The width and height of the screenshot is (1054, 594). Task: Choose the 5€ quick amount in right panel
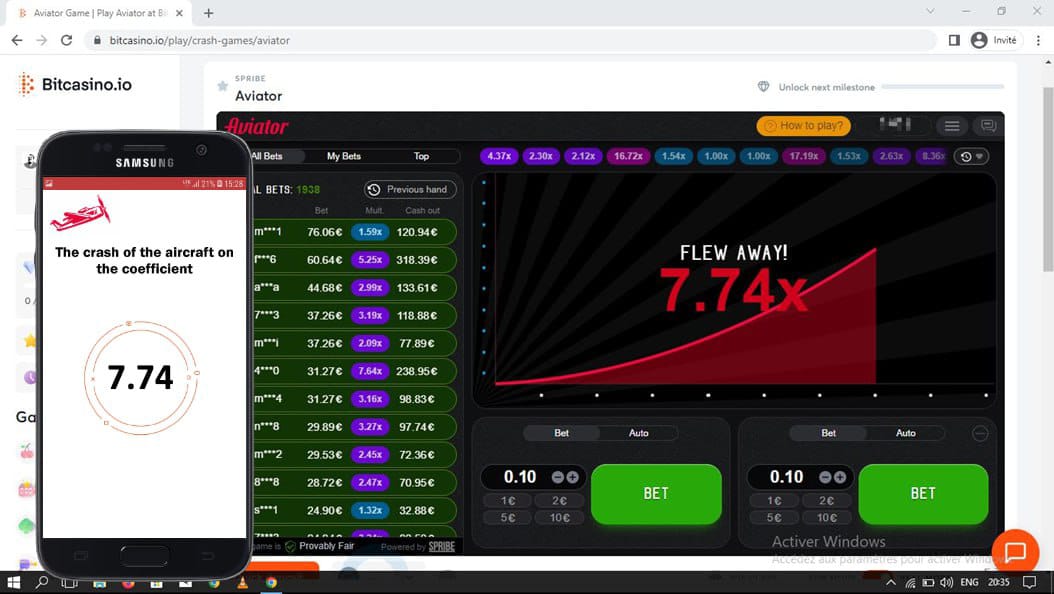774,517
